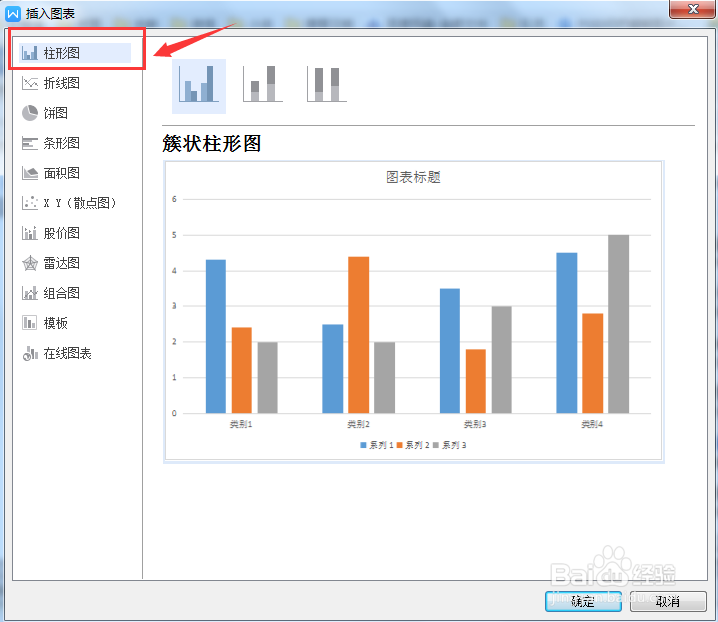
Task: Open the 条形图 category label
Action: (62, 143)
